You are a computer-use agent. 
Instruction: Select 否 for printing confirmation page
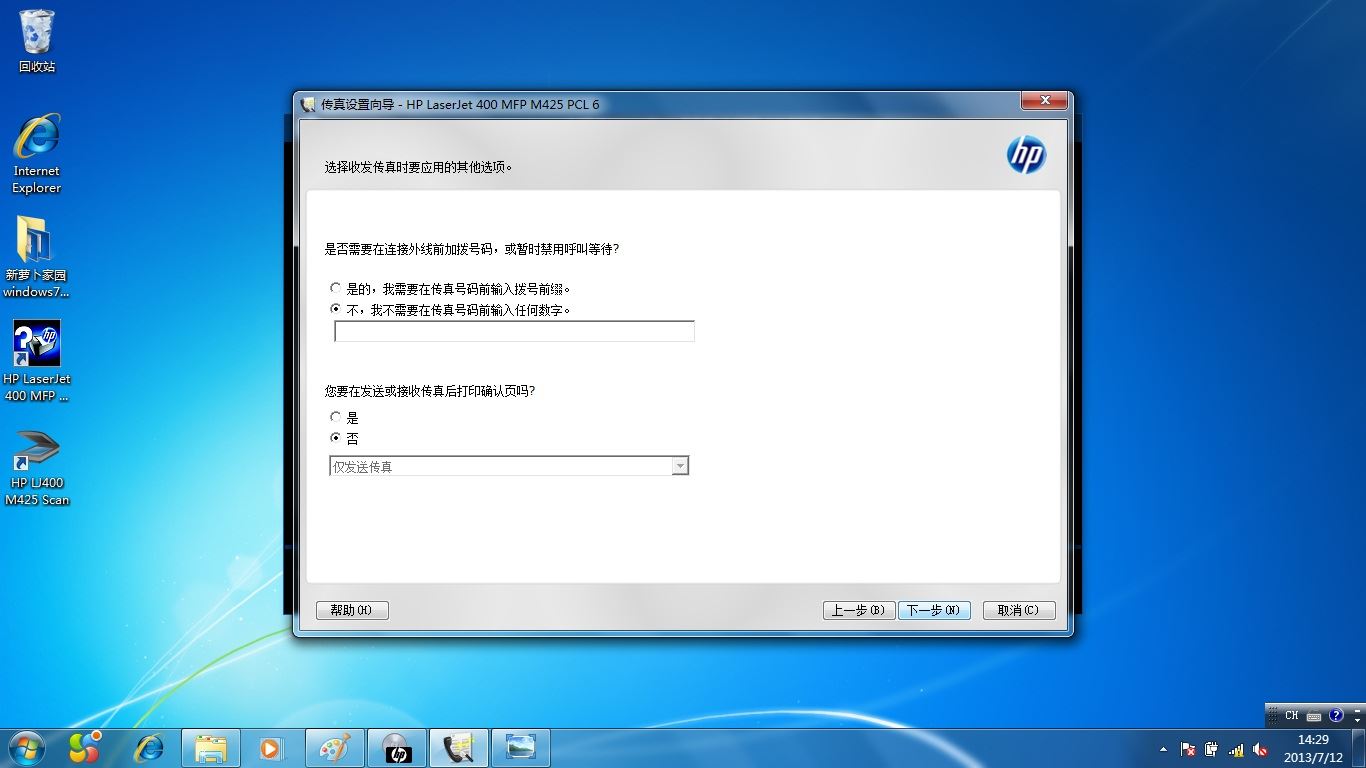click(336, 438)
